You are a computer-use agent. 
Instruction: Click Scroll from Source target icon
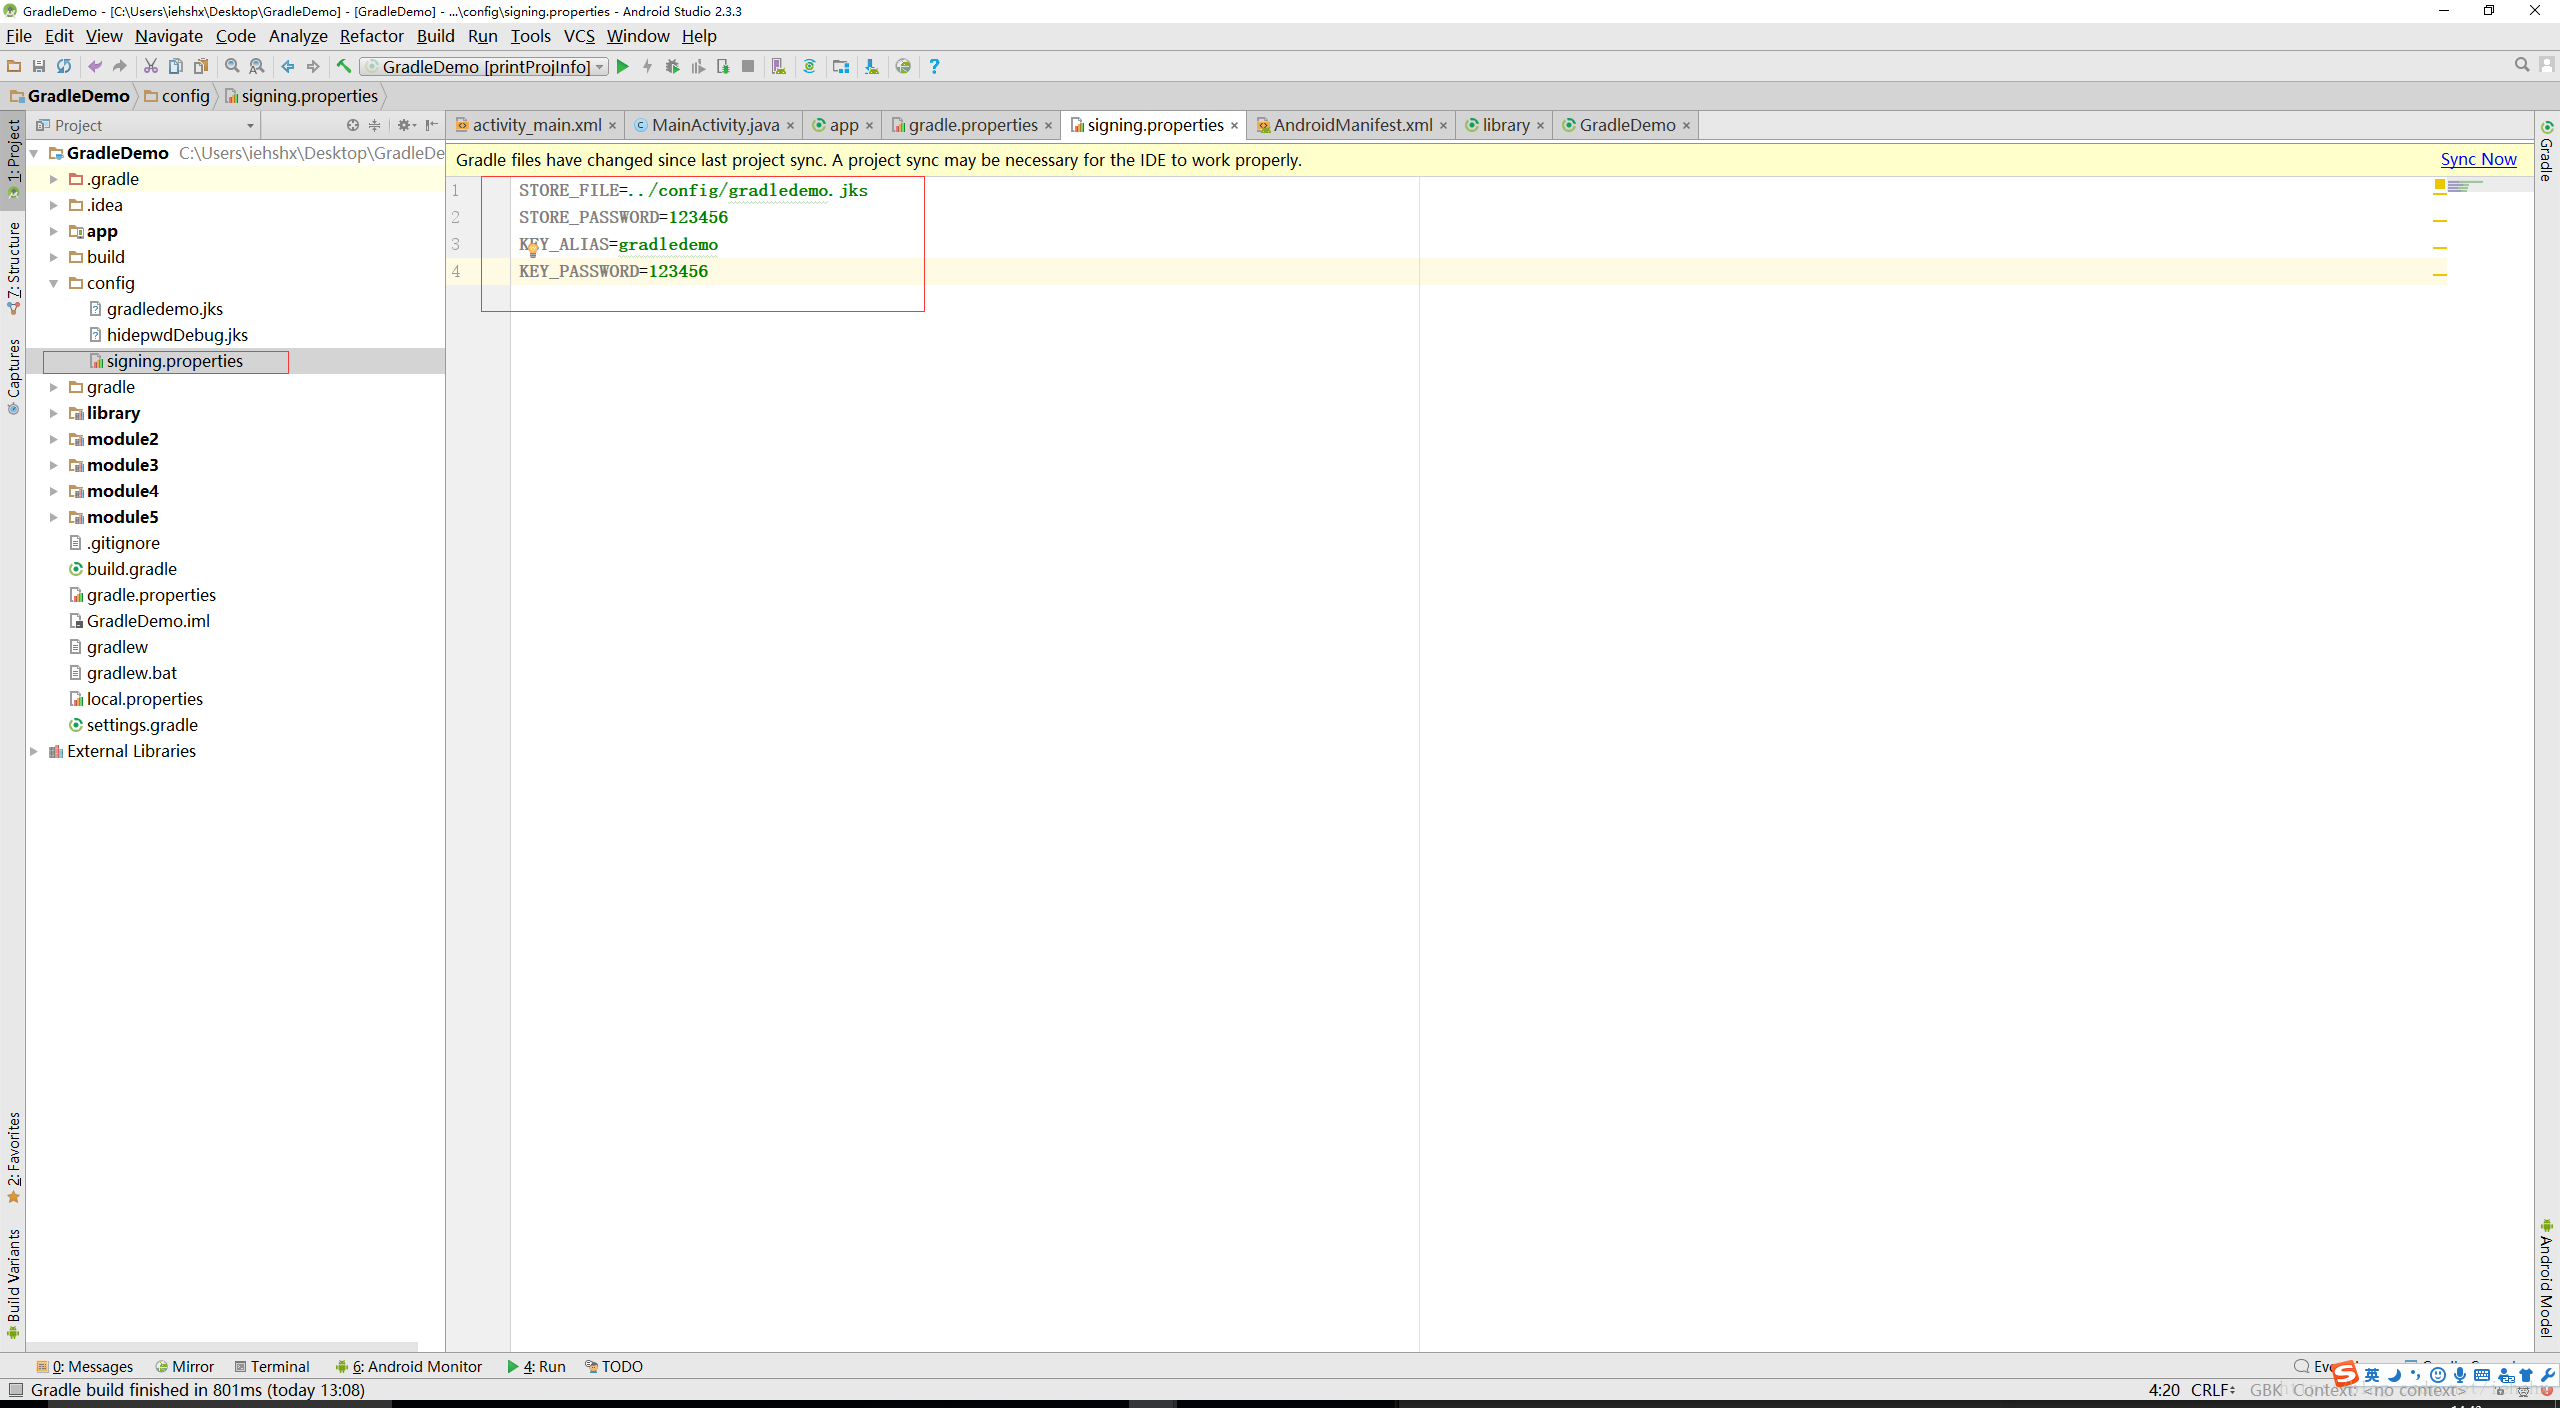353,125
